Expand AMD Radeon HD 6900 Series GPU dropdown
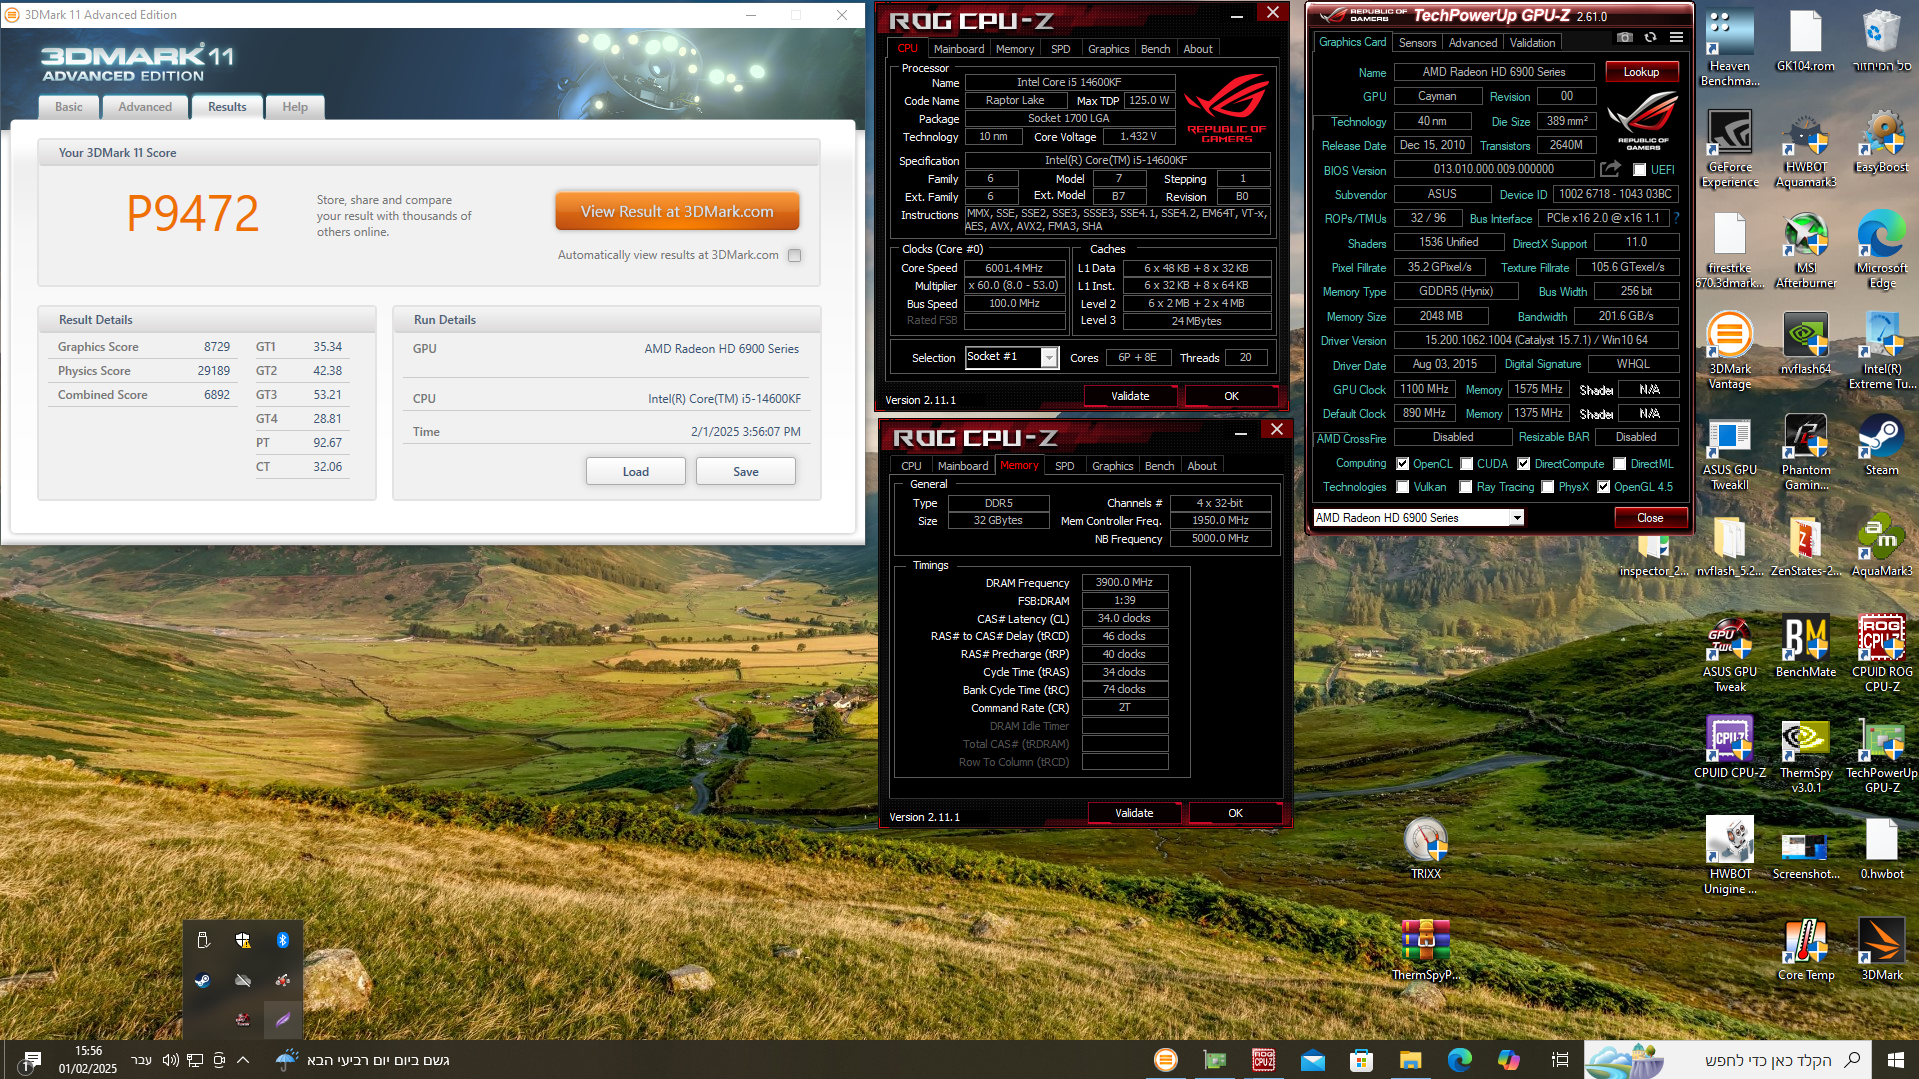 point(1516,518)
